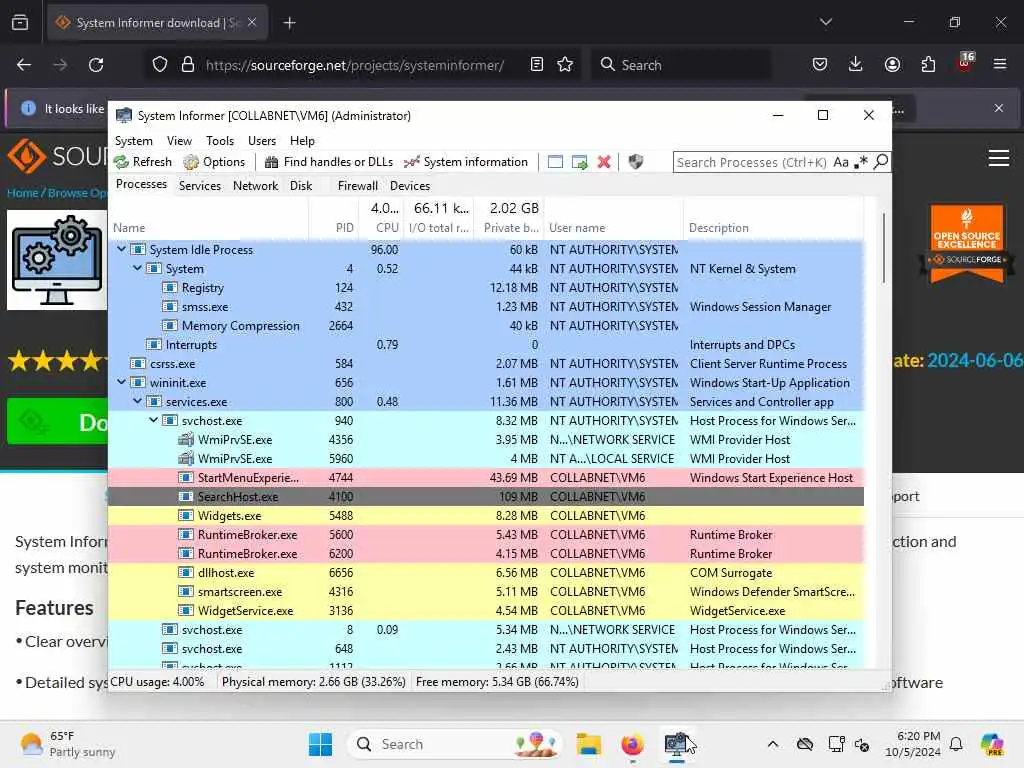Select the Processes tab
1024x768 pixels.
141,185
